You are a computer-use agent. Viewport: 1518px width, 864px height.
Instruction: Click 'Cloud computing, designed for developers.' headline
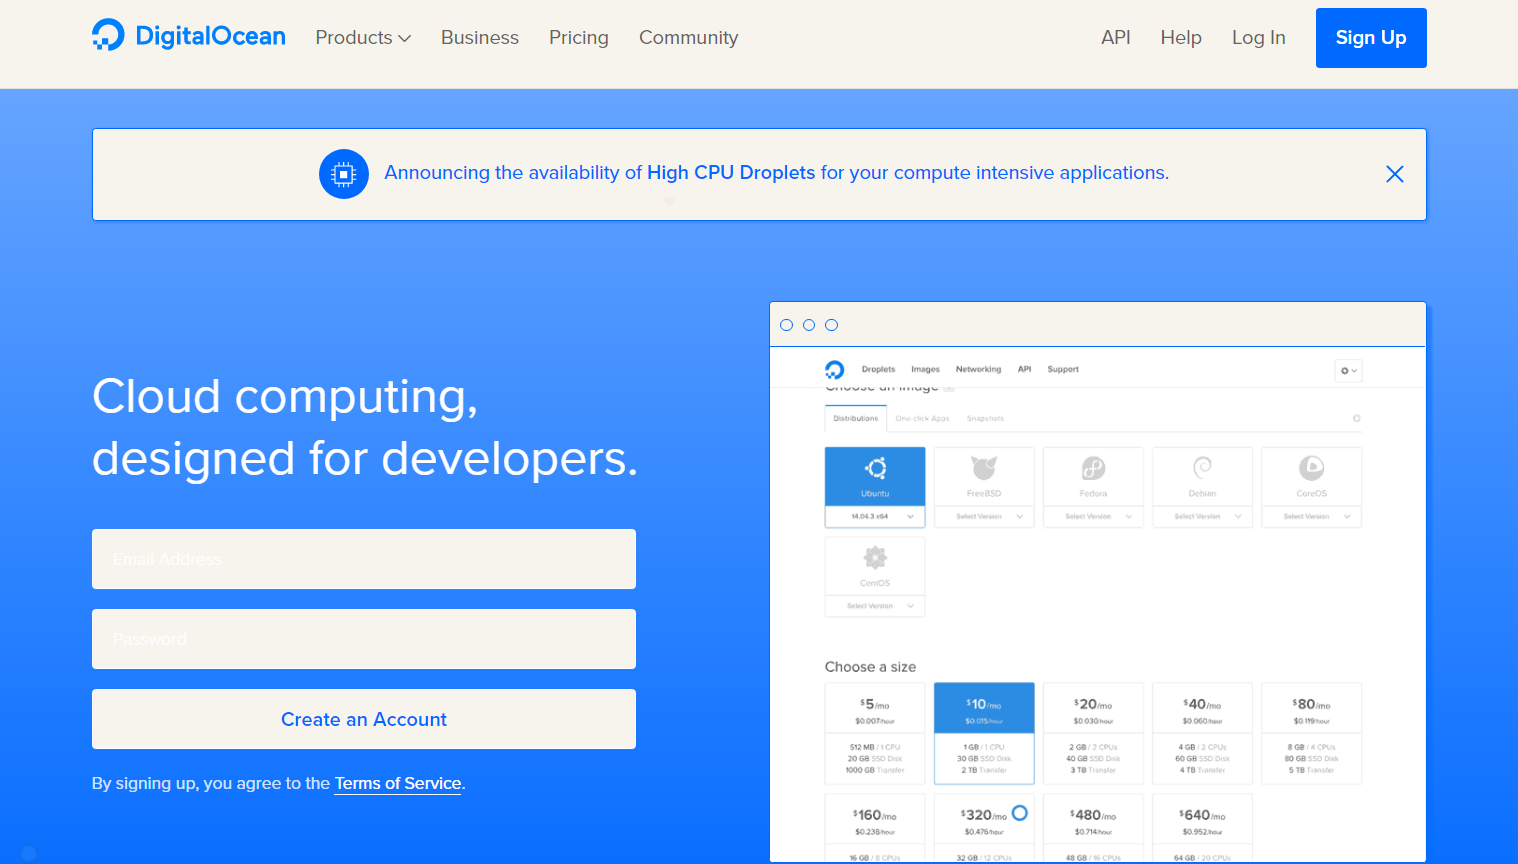[x=365, y=427]
